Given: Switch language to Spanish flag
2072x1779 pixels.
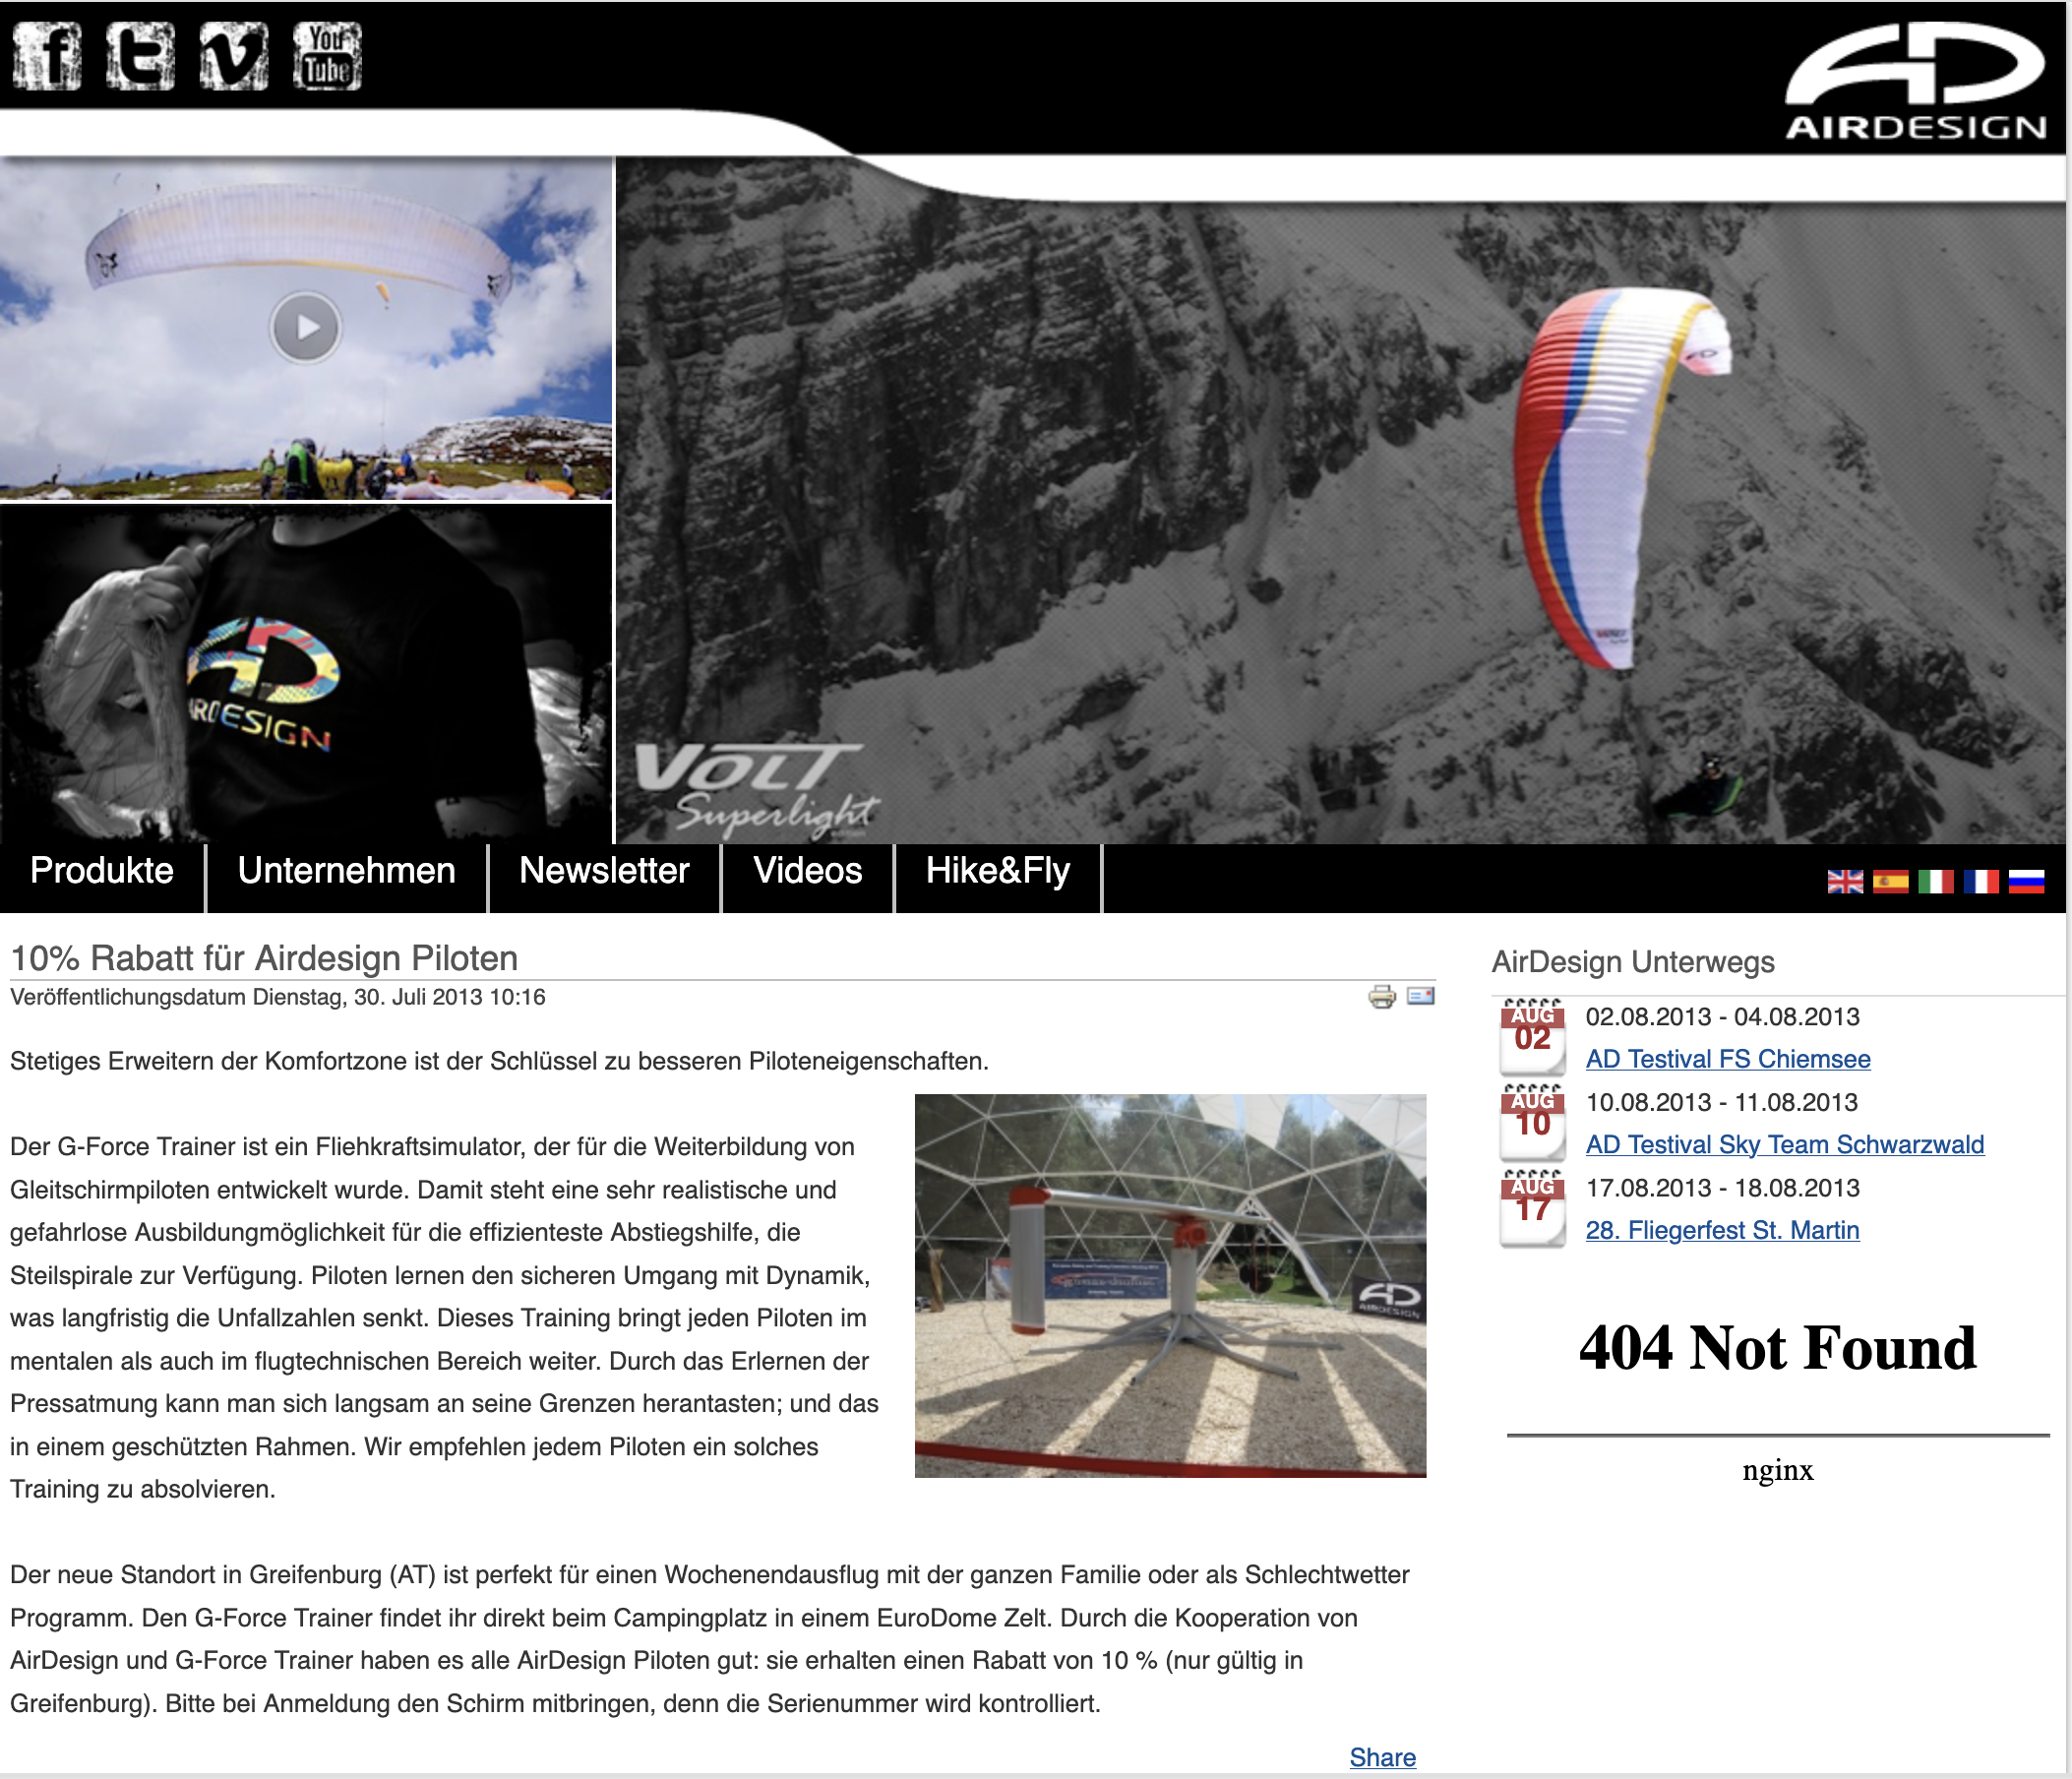Looking at the screenshot, I should click(1890, 881).
